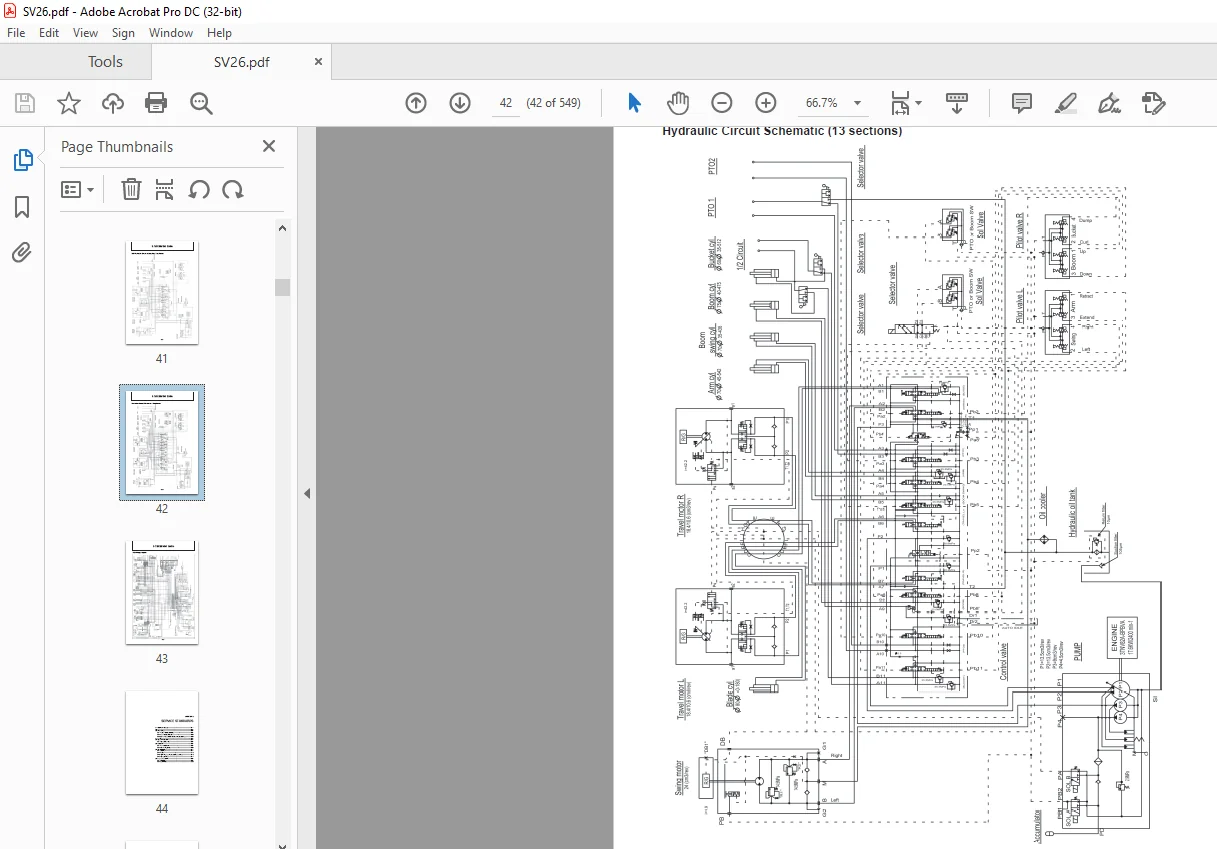Click the thumbnails panel scrollbar thumb

(282, 287)
